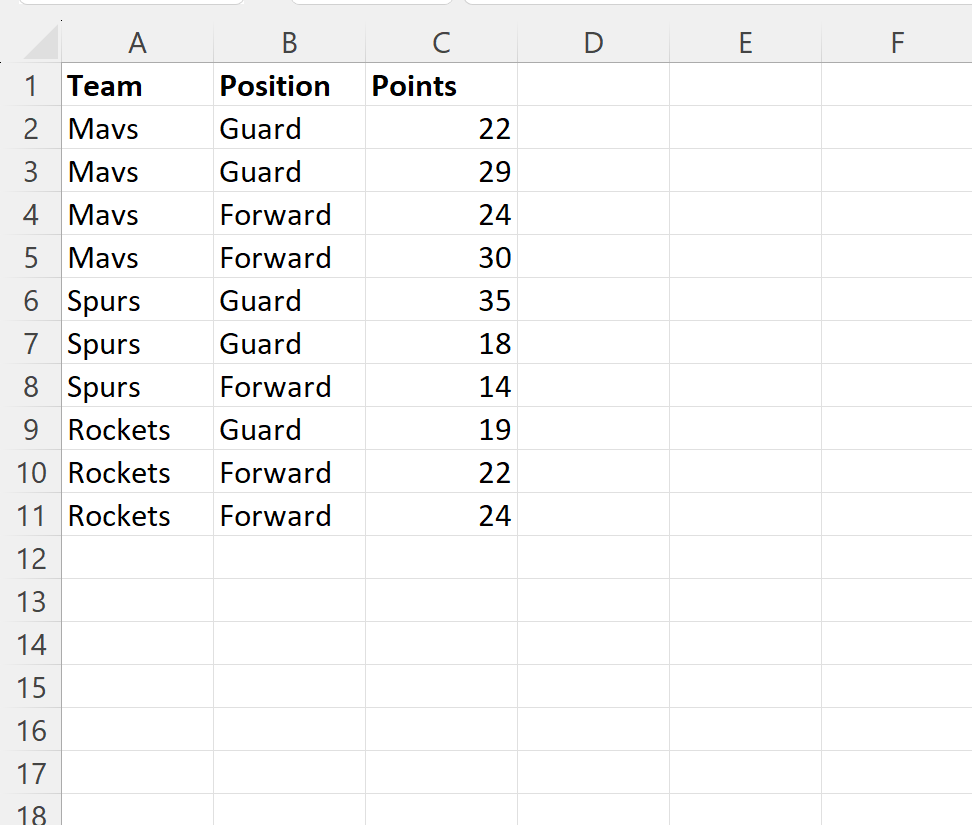Screen dimensions: 972x825
Task: Click the Position header cell
Action: [289, 86]
